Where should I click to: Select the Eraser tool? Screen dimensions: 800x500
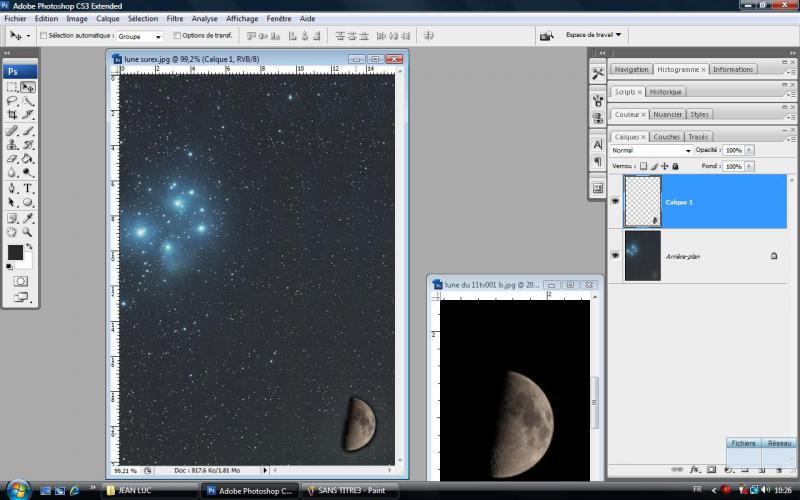pos(13,159)
